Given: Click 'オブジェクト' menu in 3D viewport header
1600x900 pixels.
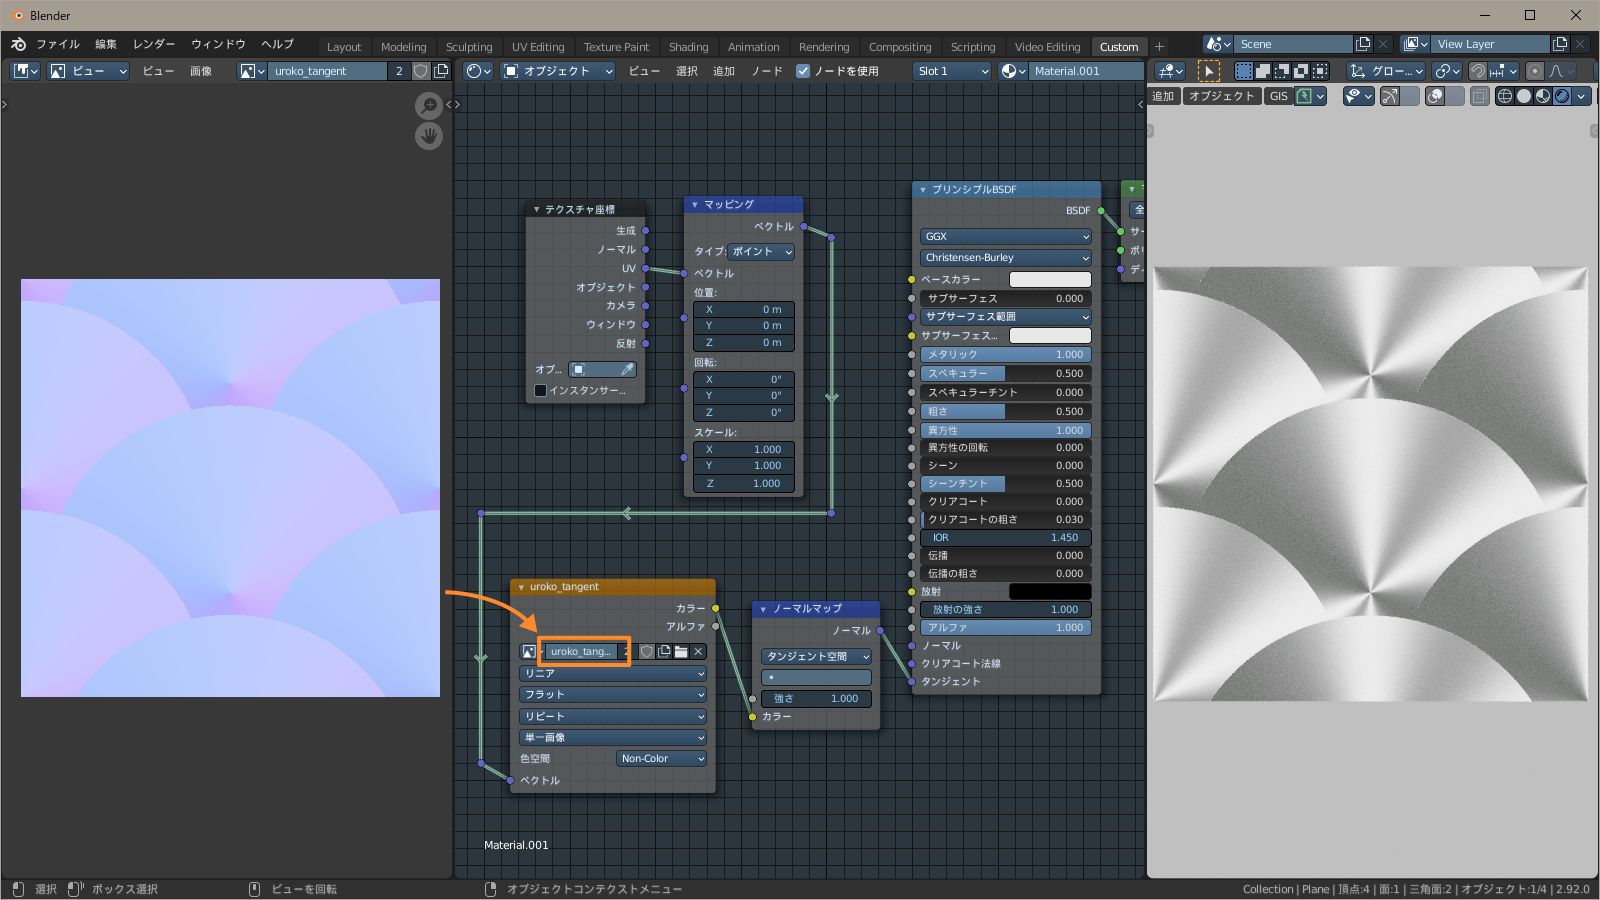Looking at the screenshot, I should [x=1221, y=96].
